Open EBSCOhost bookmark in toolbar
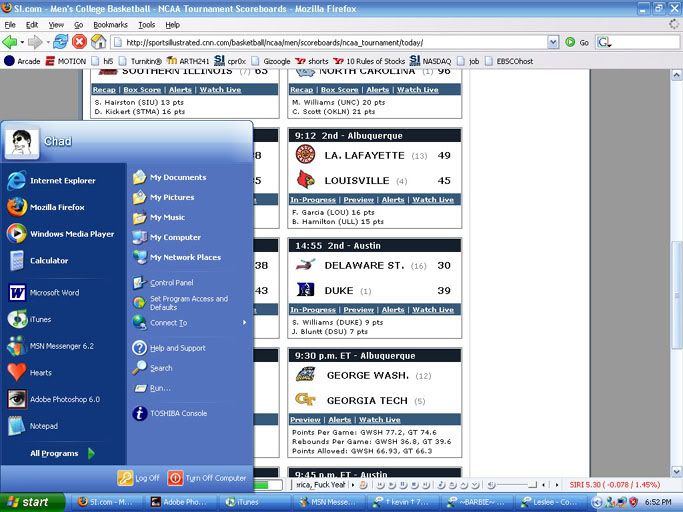 pyautogui.click(x=509, y=61)
